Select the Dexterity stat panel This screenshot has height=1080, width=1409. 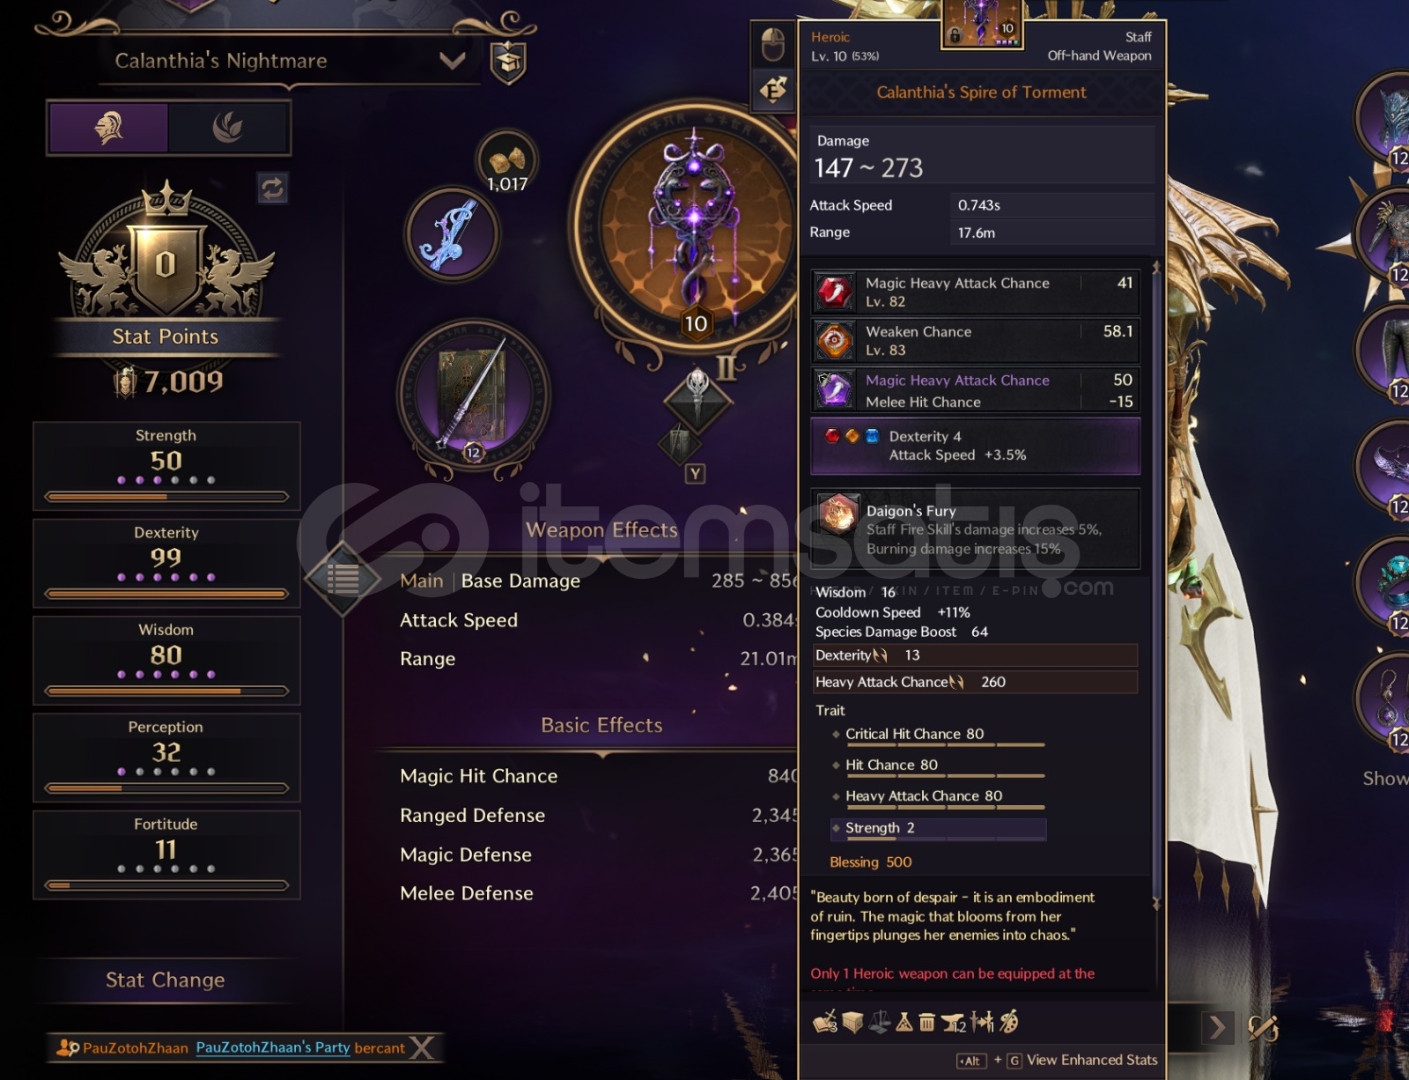(x=166, y=563)
